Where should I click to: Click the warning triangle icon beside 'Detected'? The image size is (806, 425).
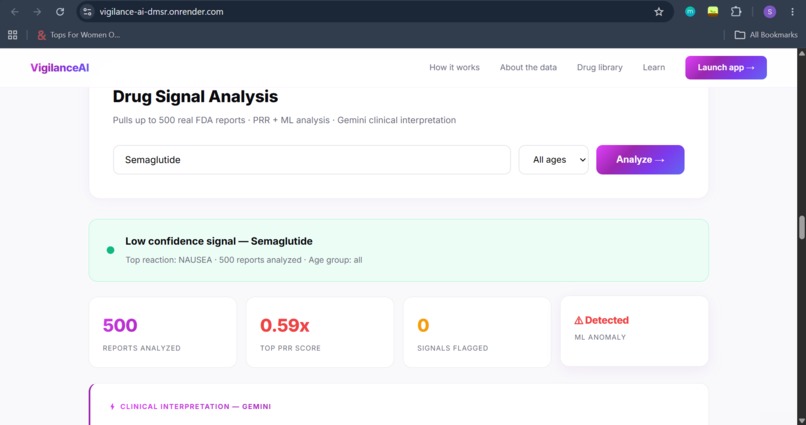[x=578, y=320]
